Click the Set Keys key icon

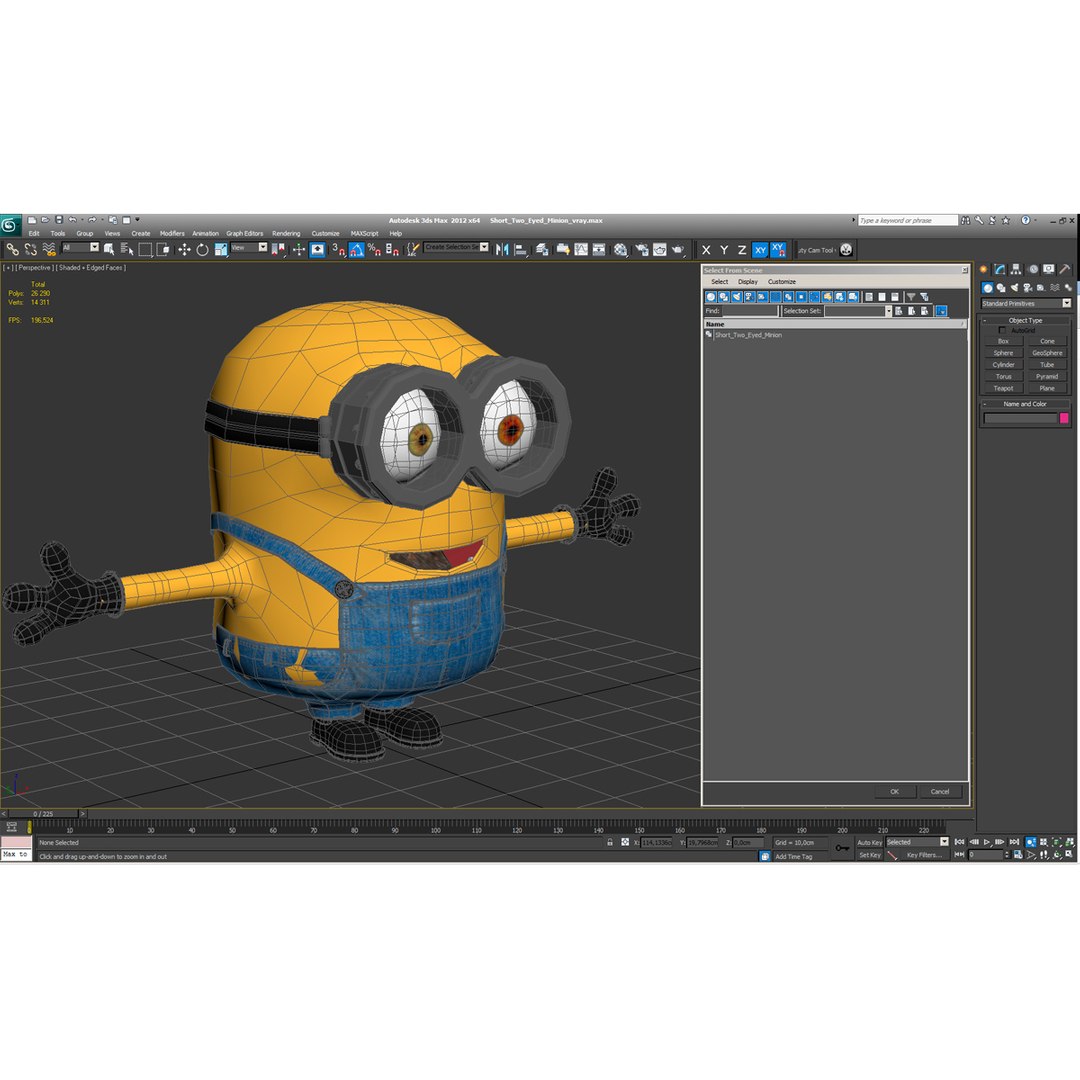(842, 848)
